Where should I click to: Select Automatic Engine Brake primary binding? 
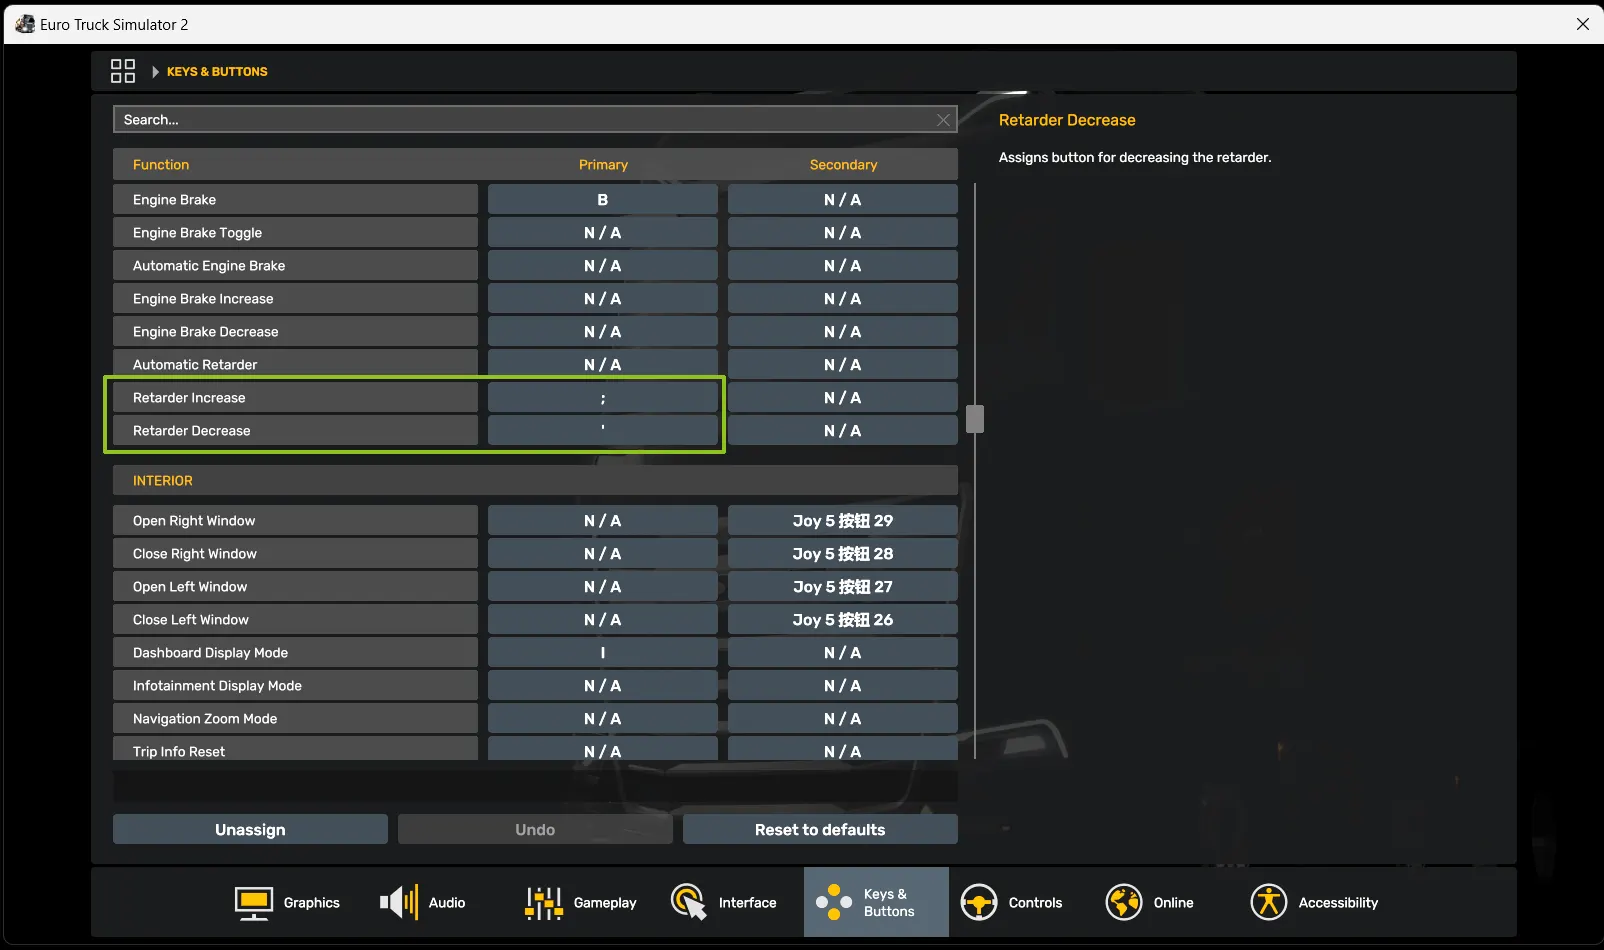(x=603, y=265)
